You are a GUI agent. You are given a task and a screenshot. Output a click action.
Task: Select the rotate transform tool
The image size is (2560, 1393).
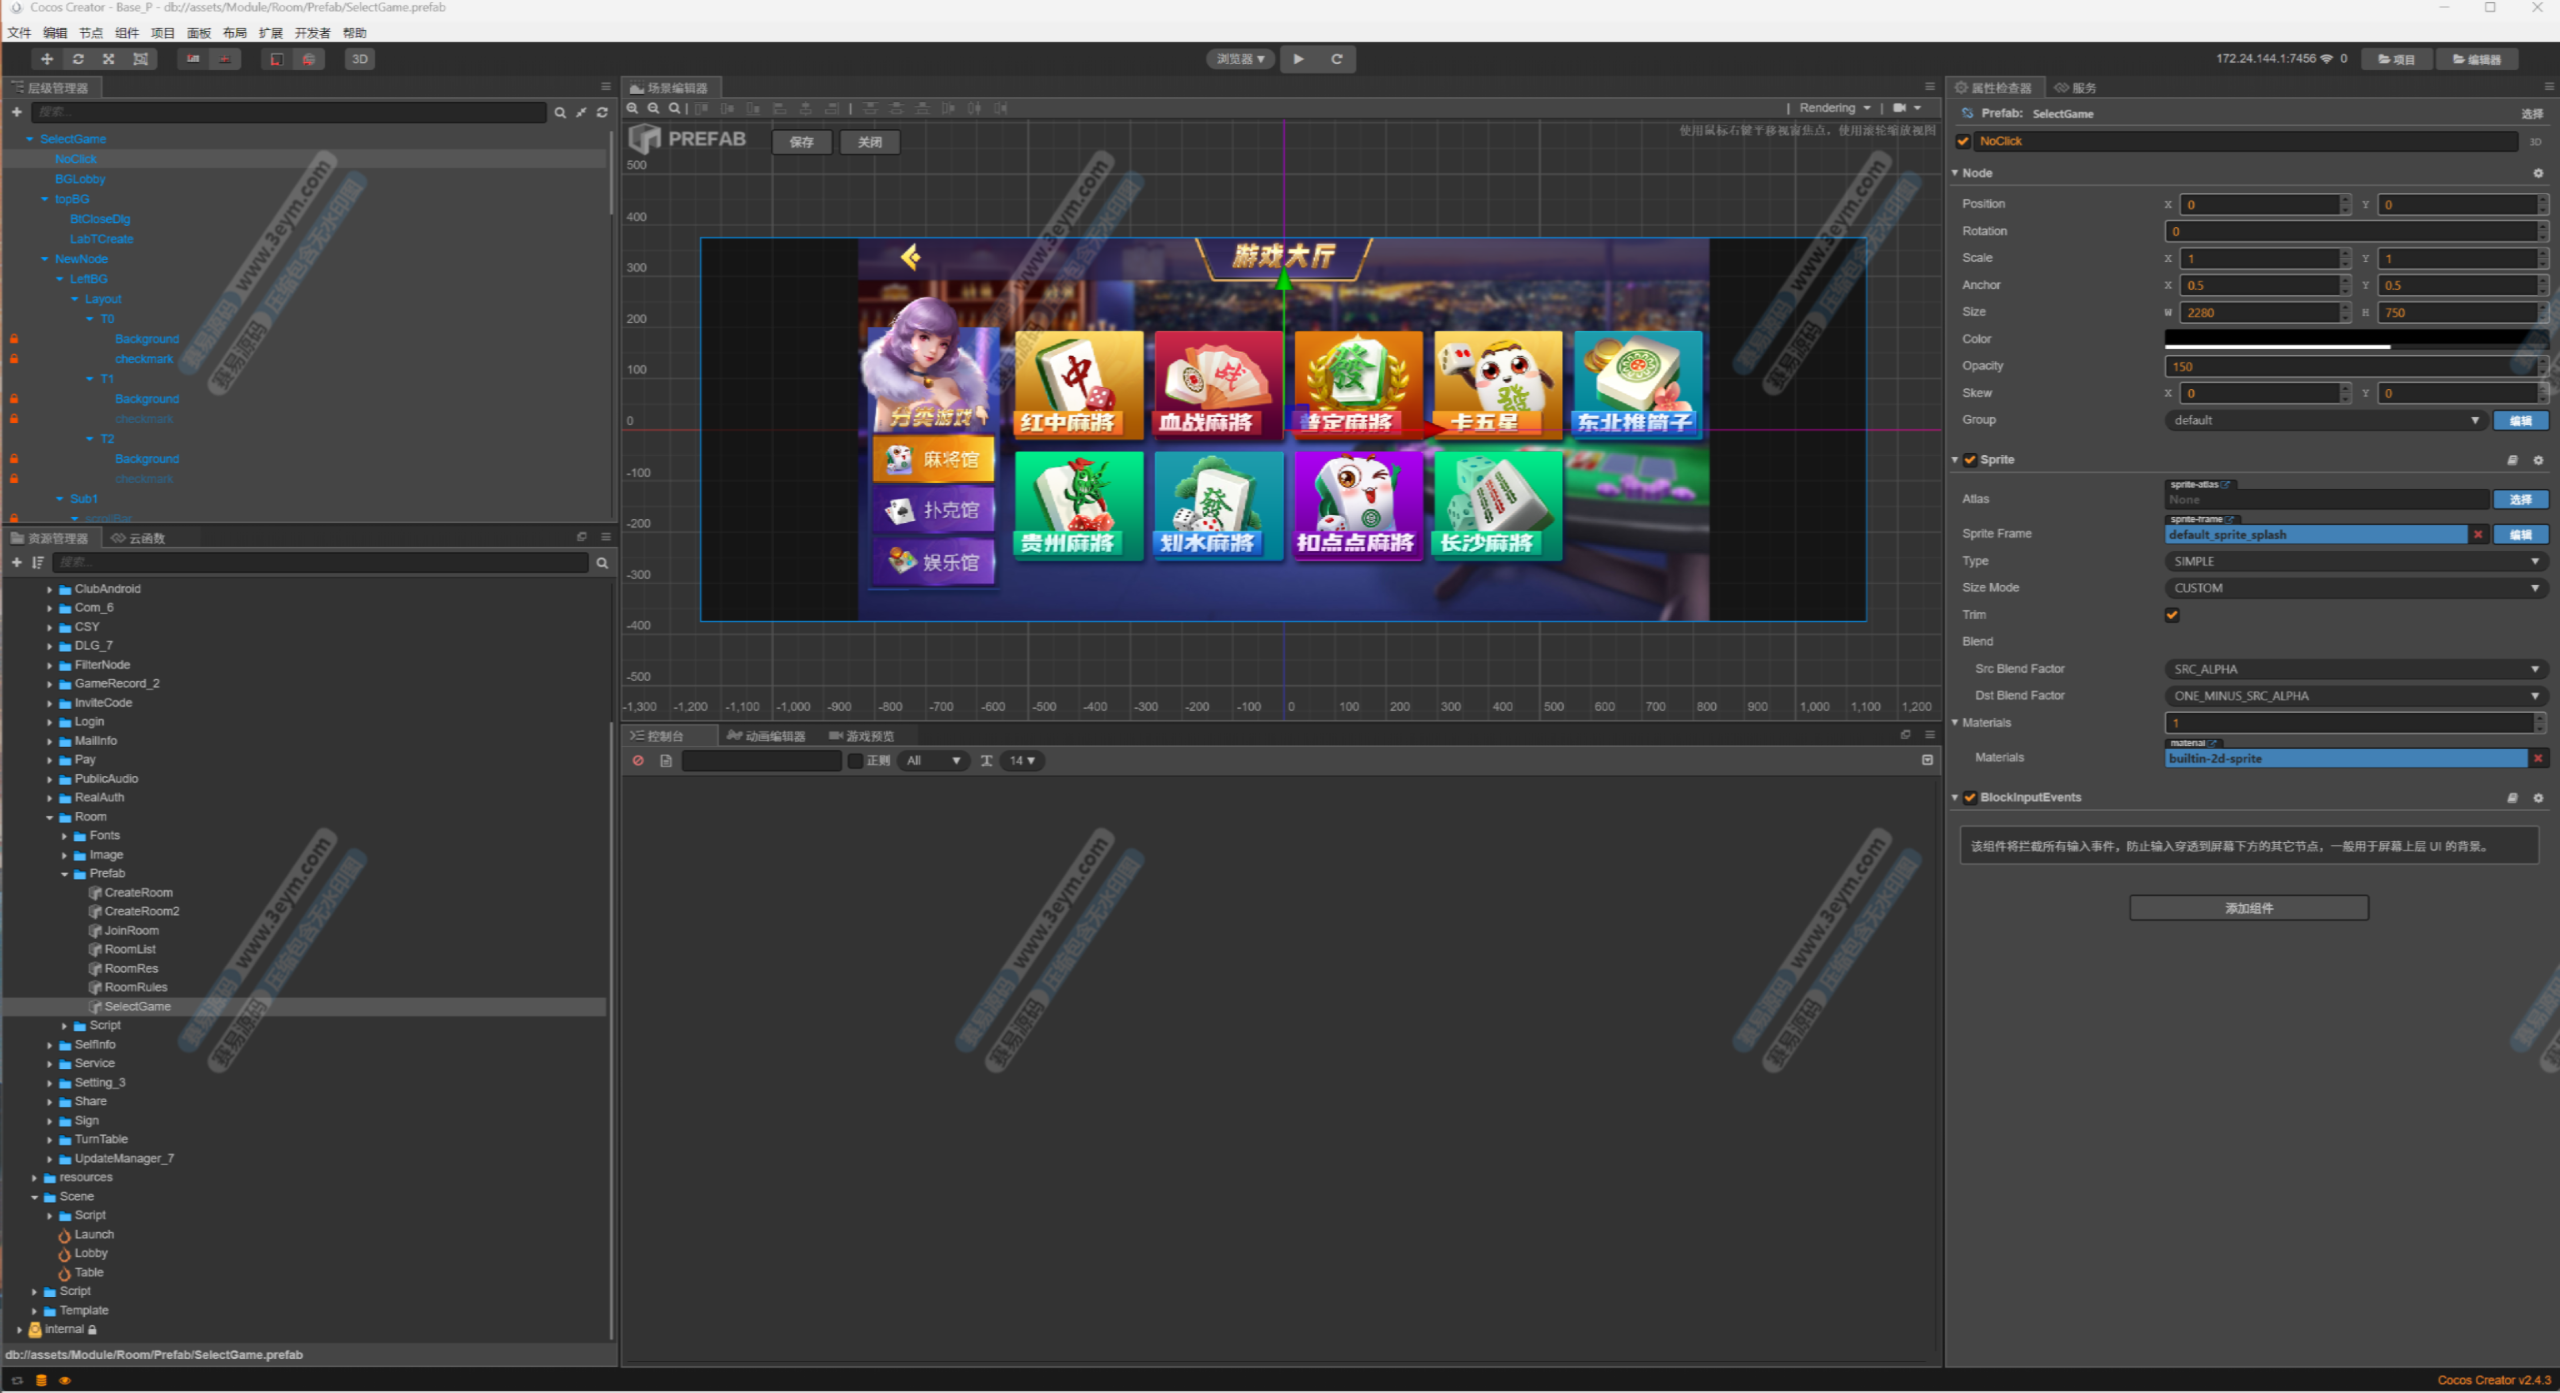tap(78, 59)
